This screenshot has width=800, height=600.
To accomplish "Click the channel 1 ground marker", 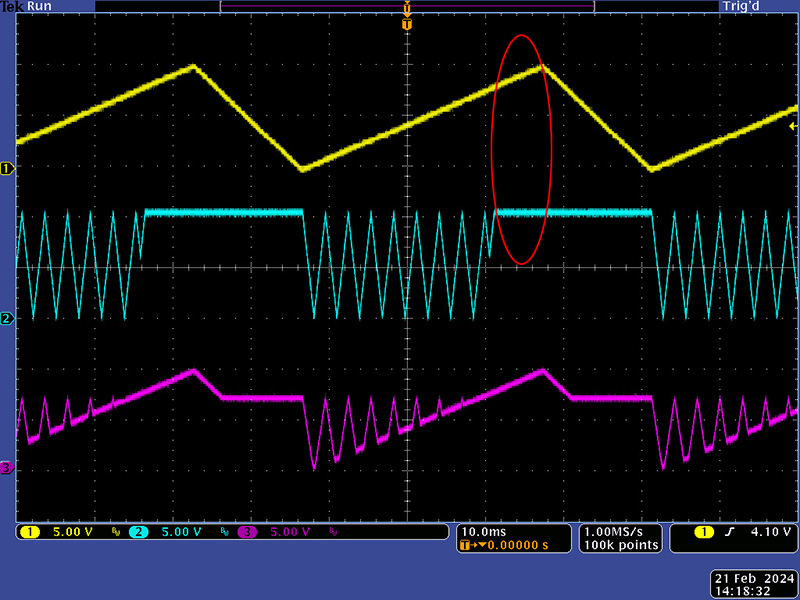I will pyautogui.click(x=6, y=169).
